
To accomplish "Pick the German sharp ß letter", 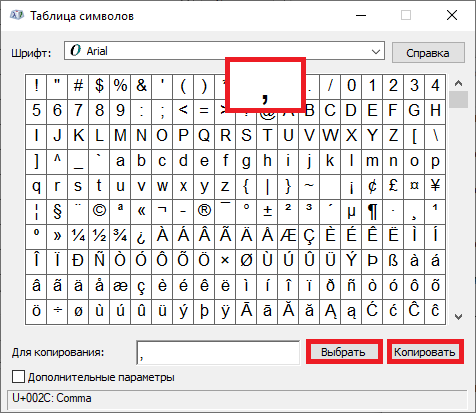I will (393, 262).
